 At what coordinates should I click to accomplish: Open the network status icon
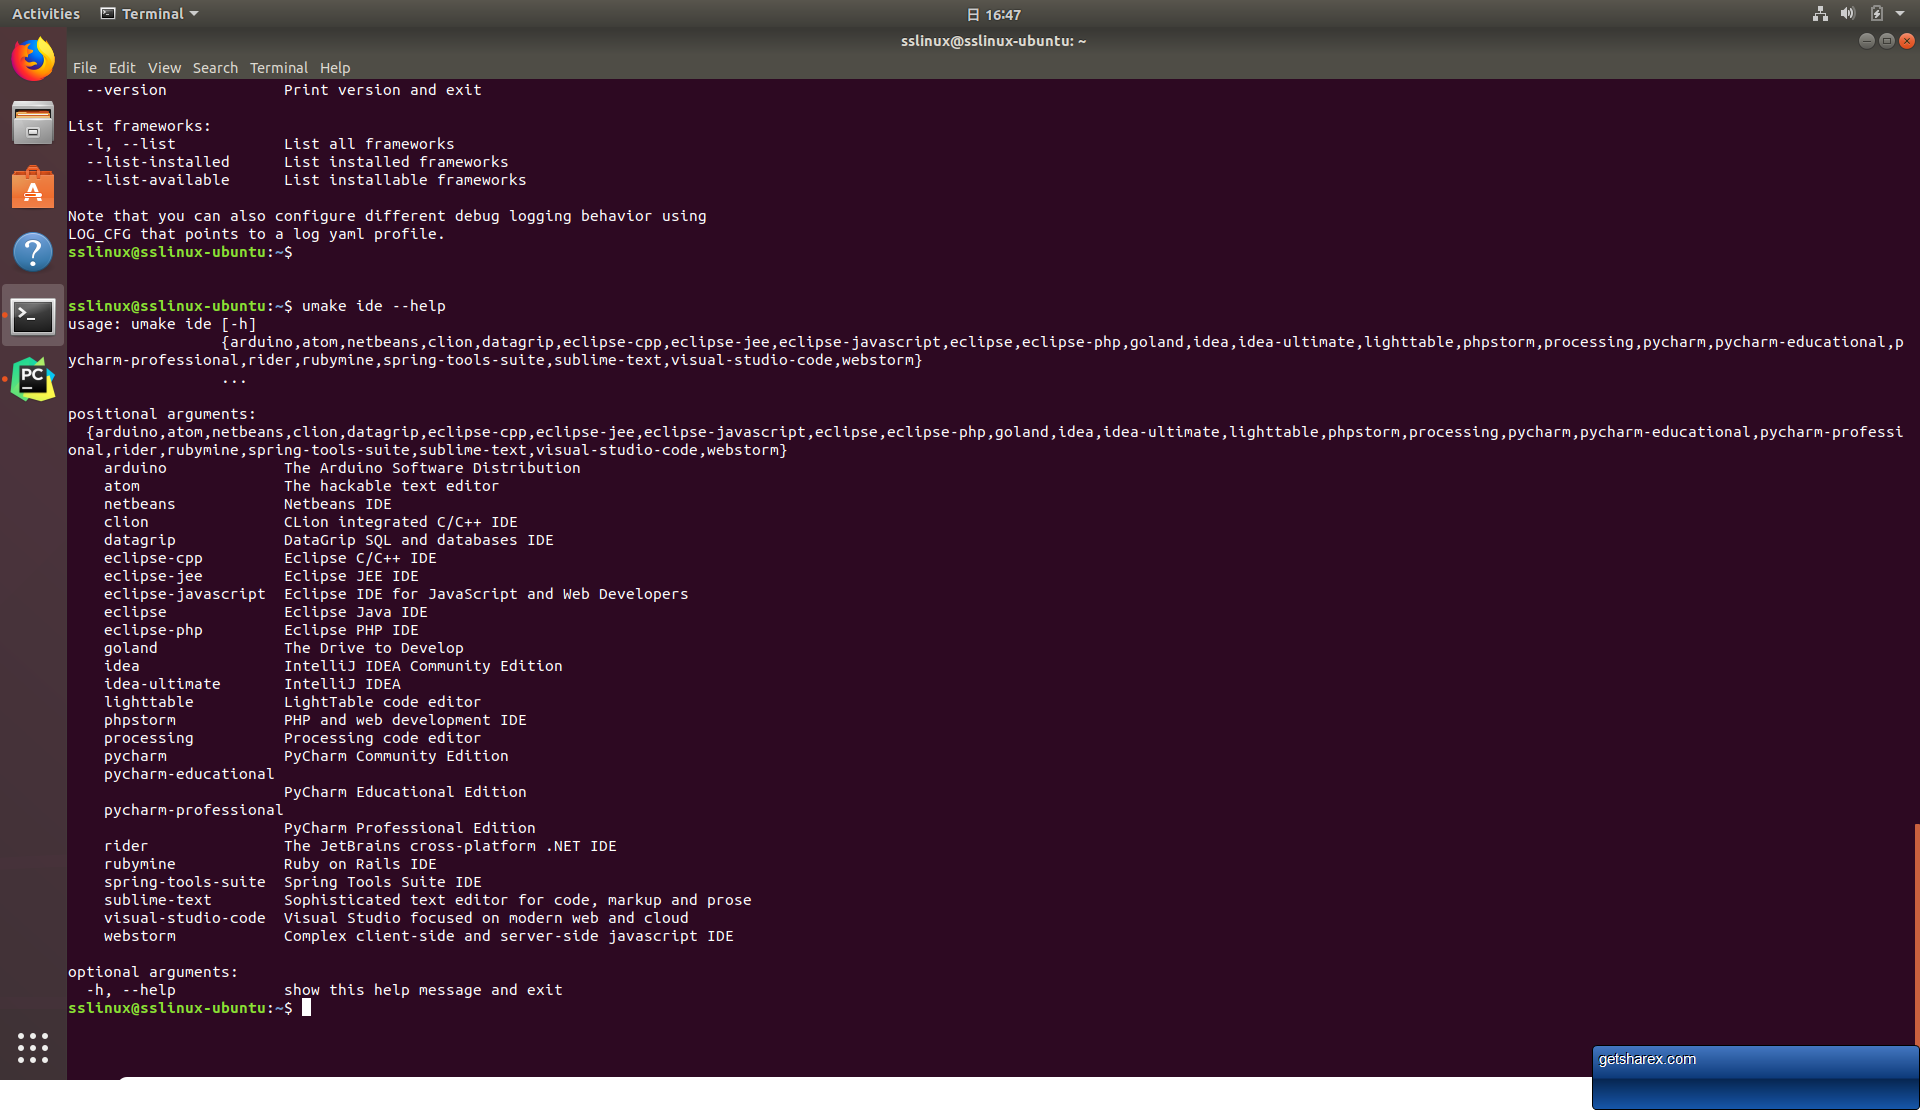(1820, 14)
